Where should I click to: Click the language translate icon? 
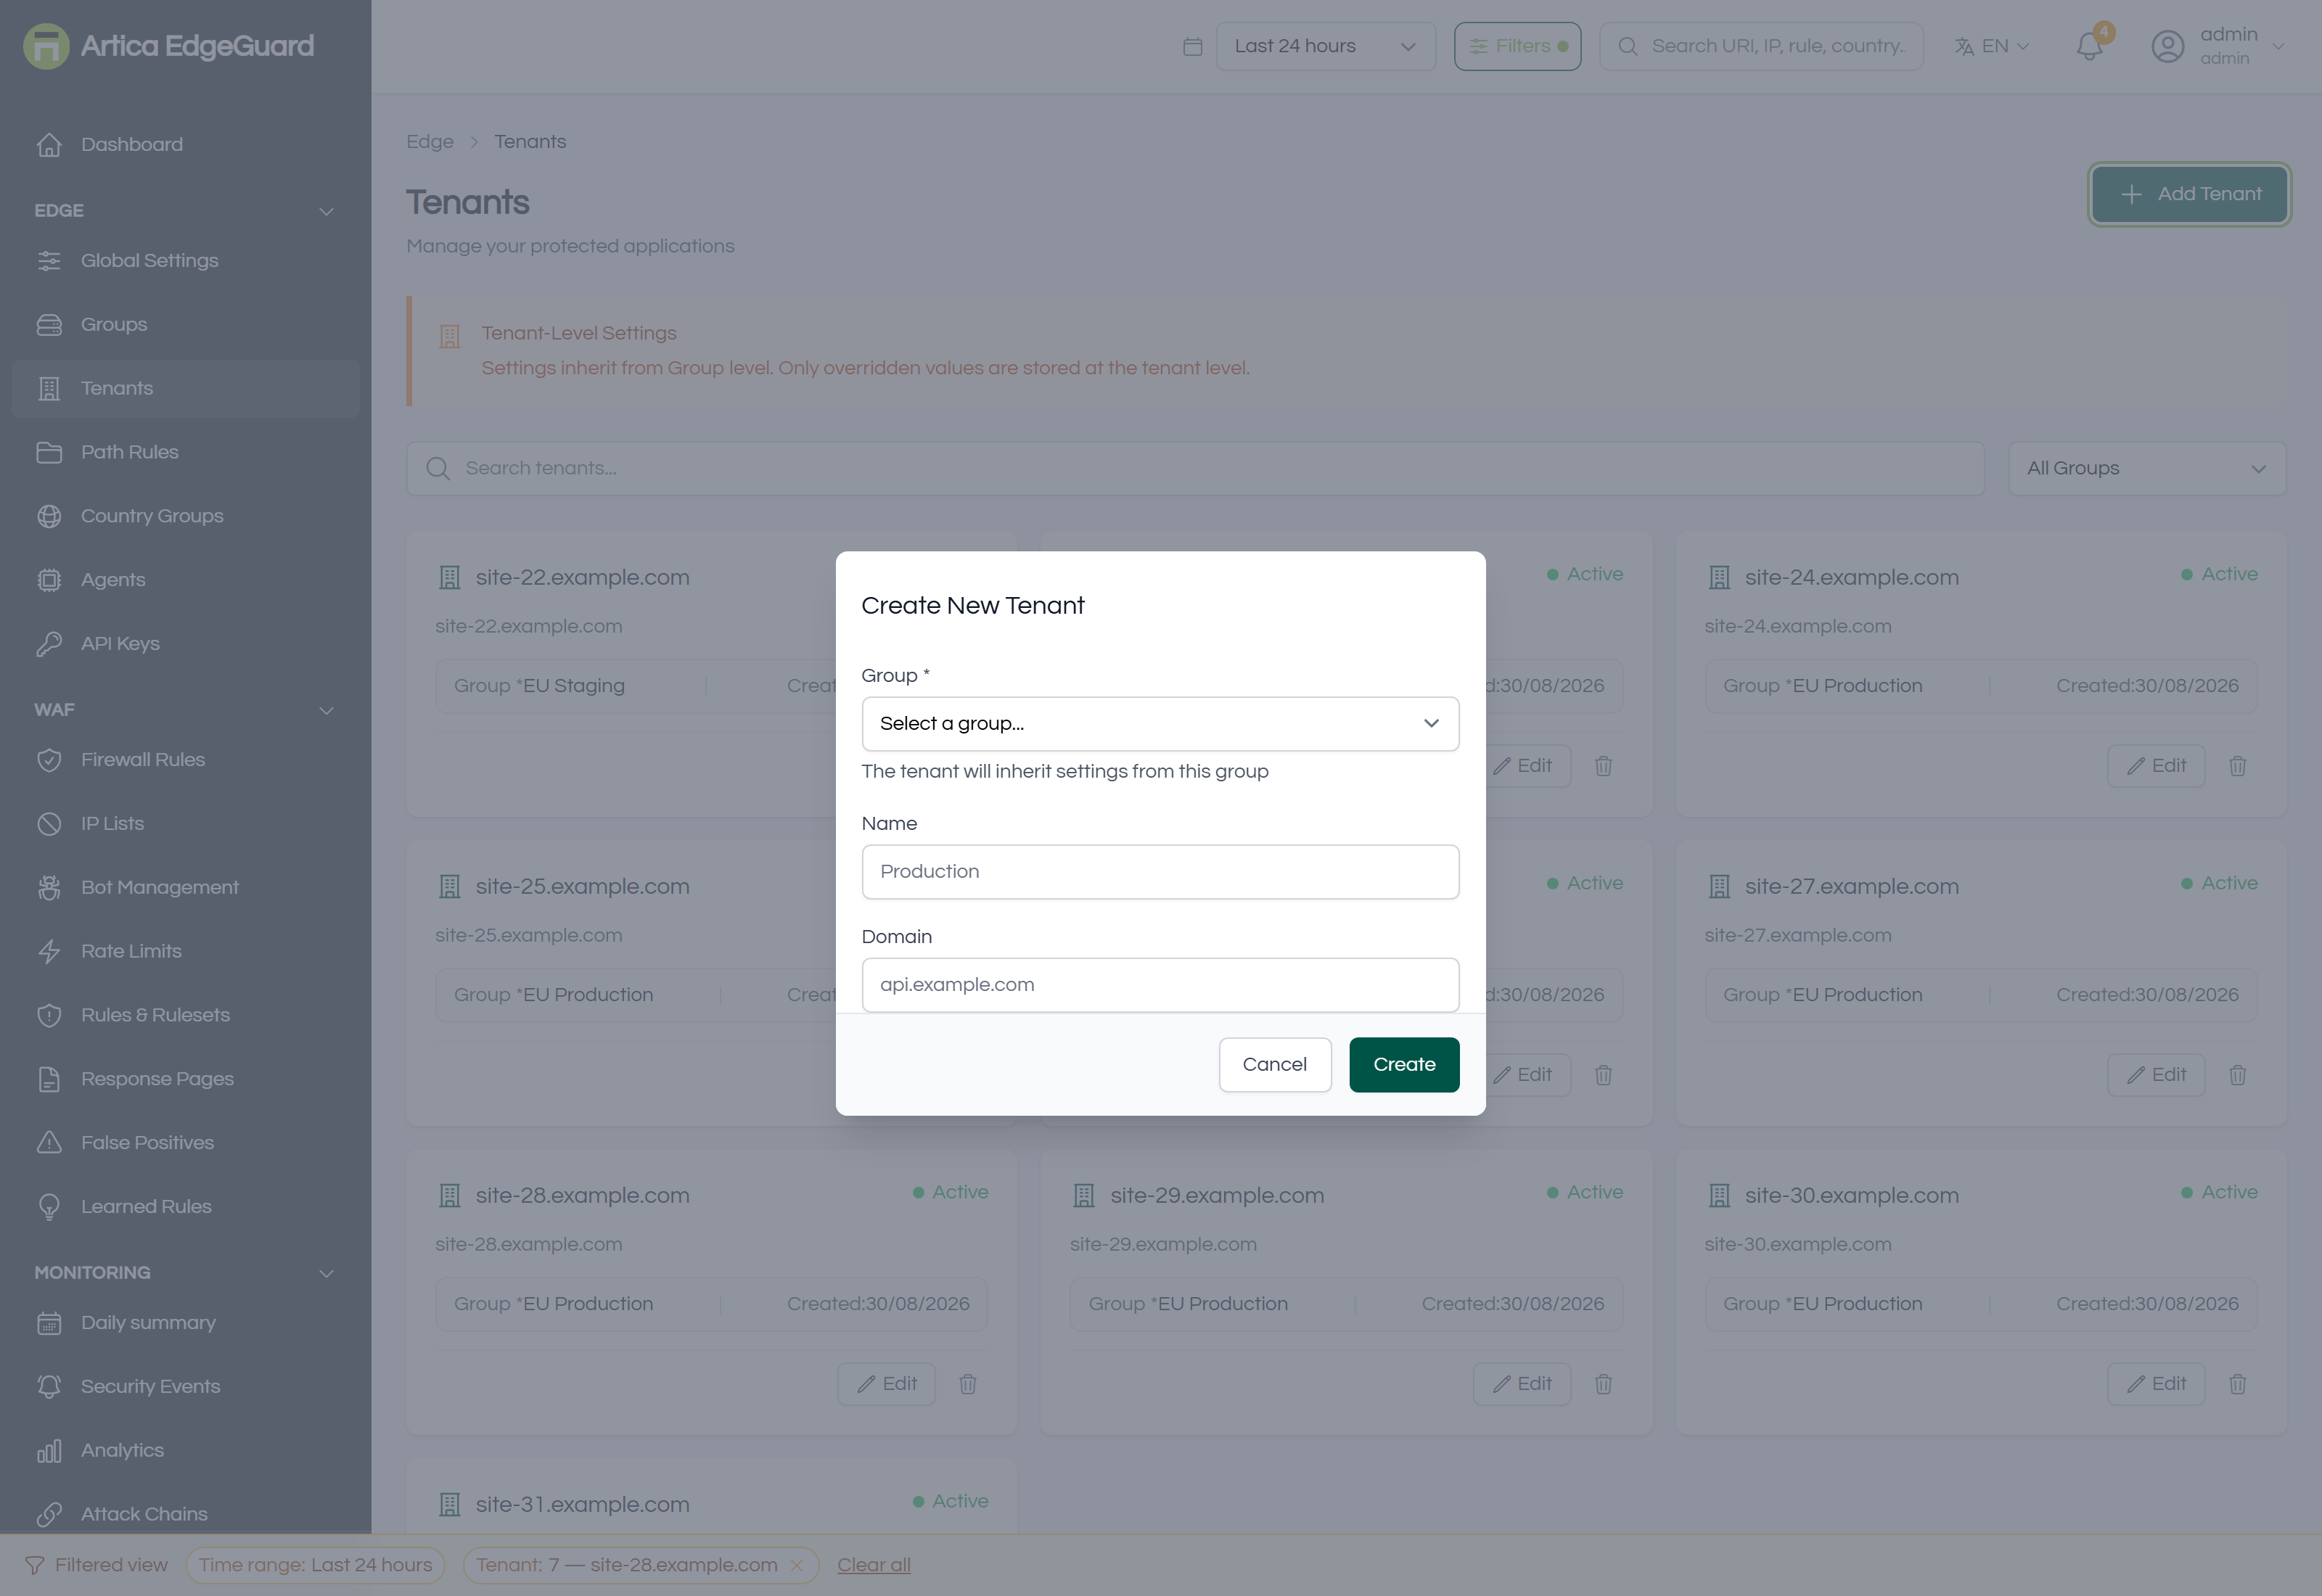click(x=1964, y=46)
